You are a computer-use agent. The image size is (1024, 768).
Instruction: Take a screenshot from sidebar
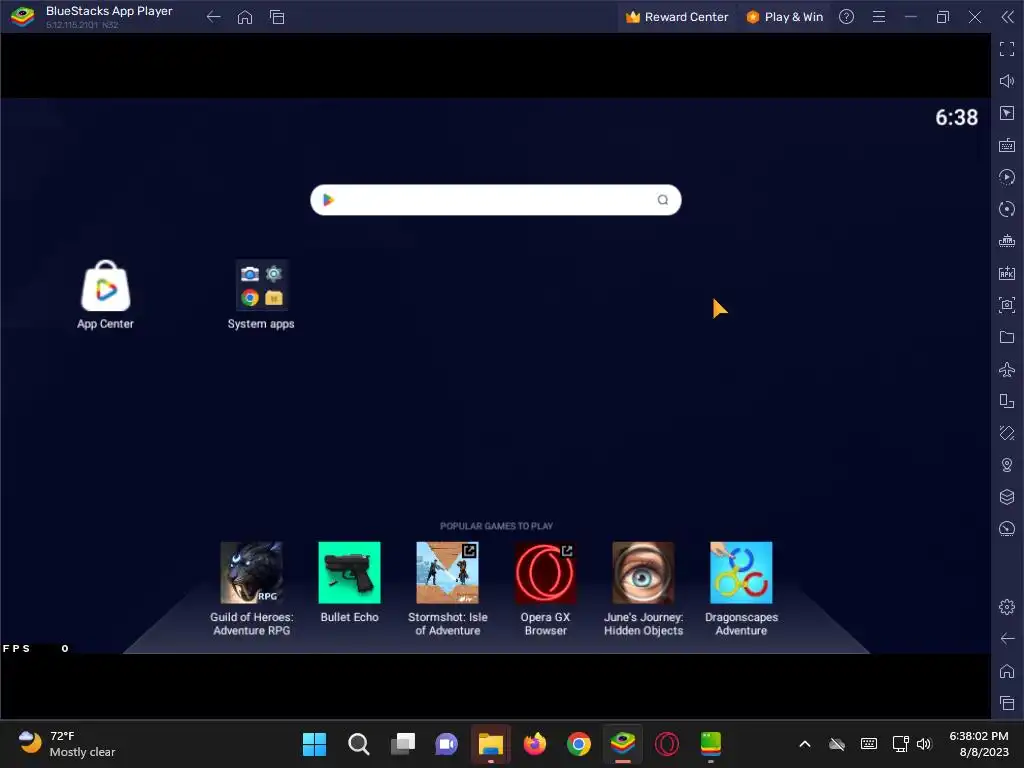tap(1007, 305)
